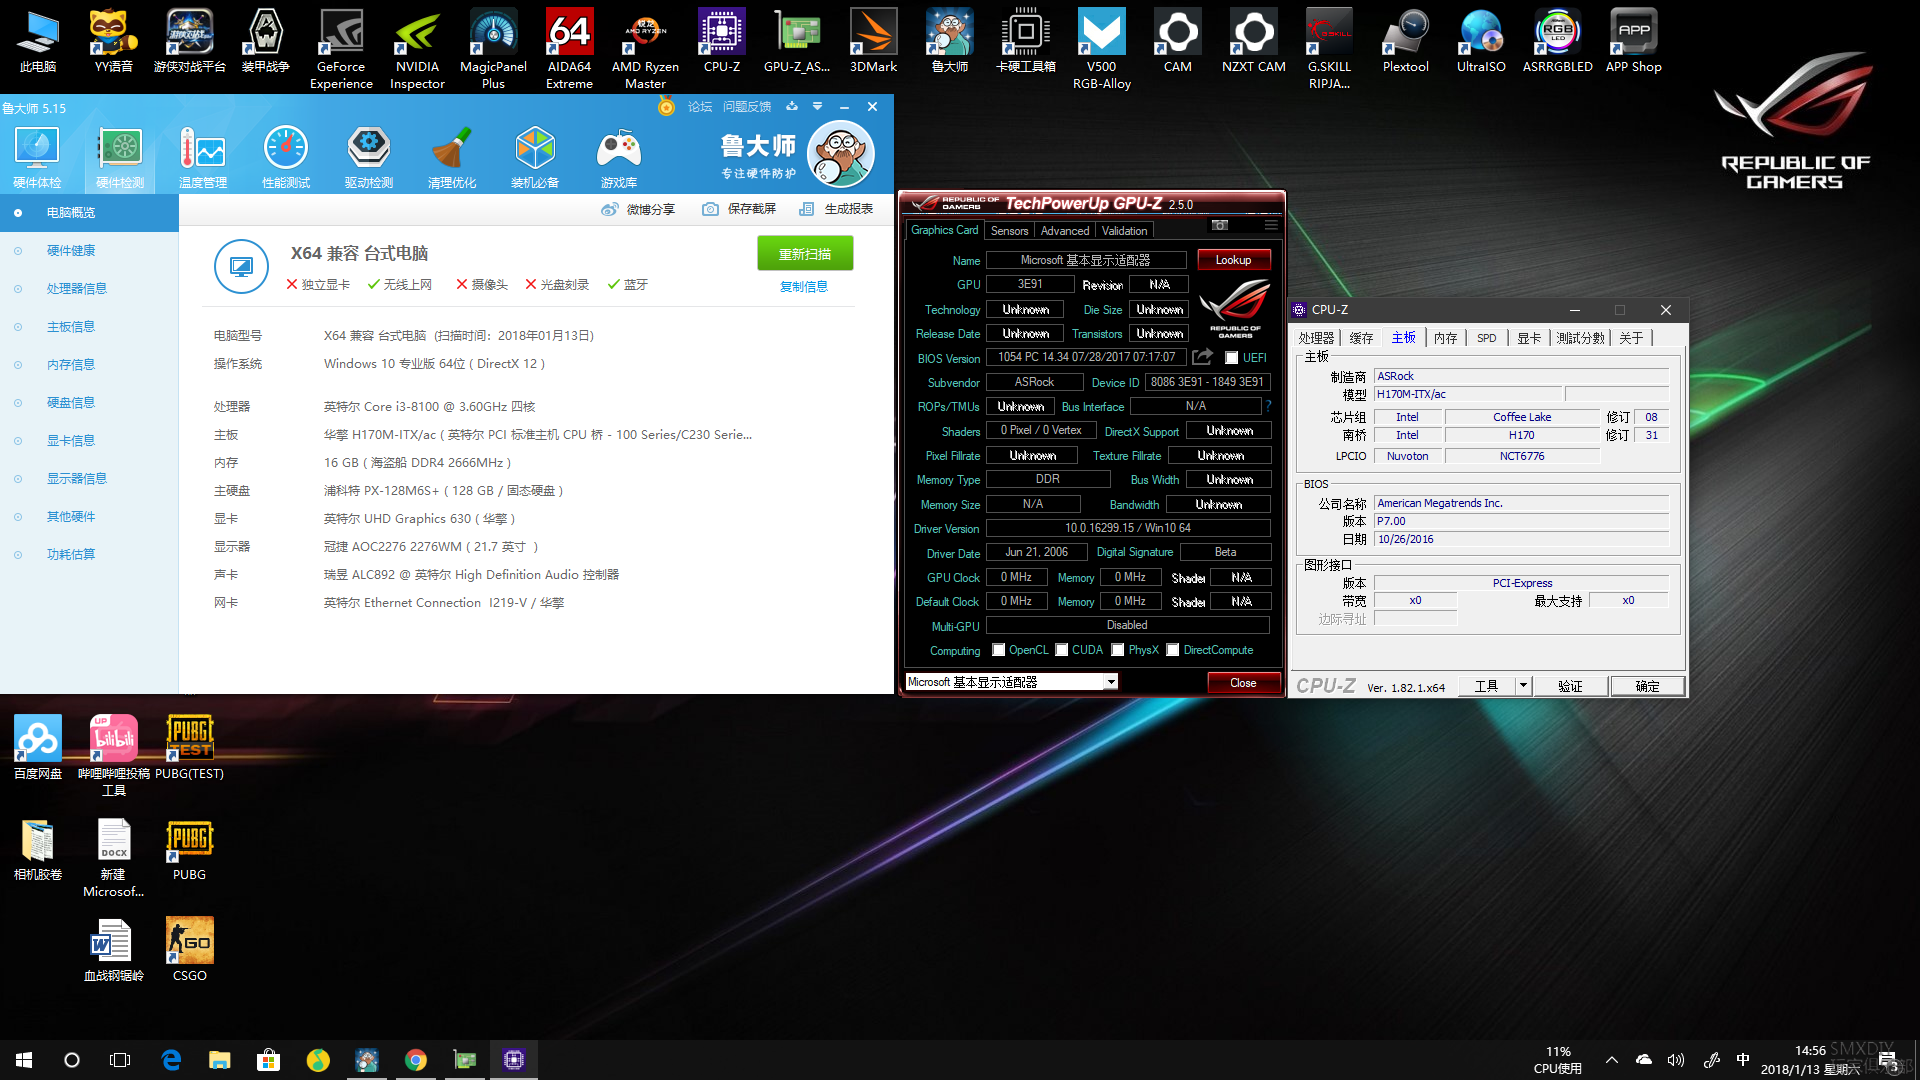Click the CPU-Z 确定 button

(x=1647, y=686)
